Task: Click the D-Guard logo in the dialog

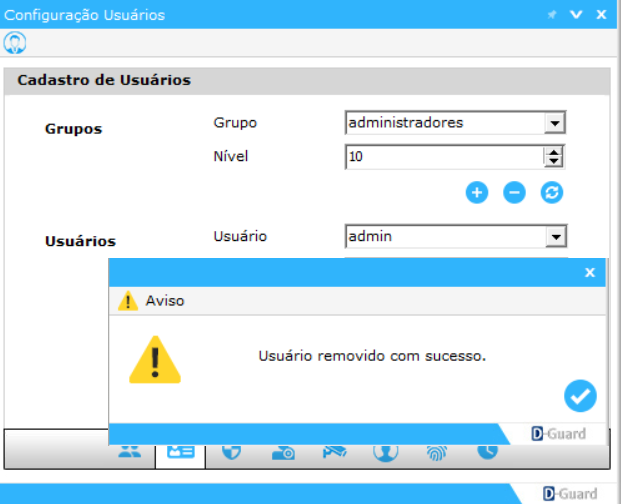Action: (x=558, y=434)
